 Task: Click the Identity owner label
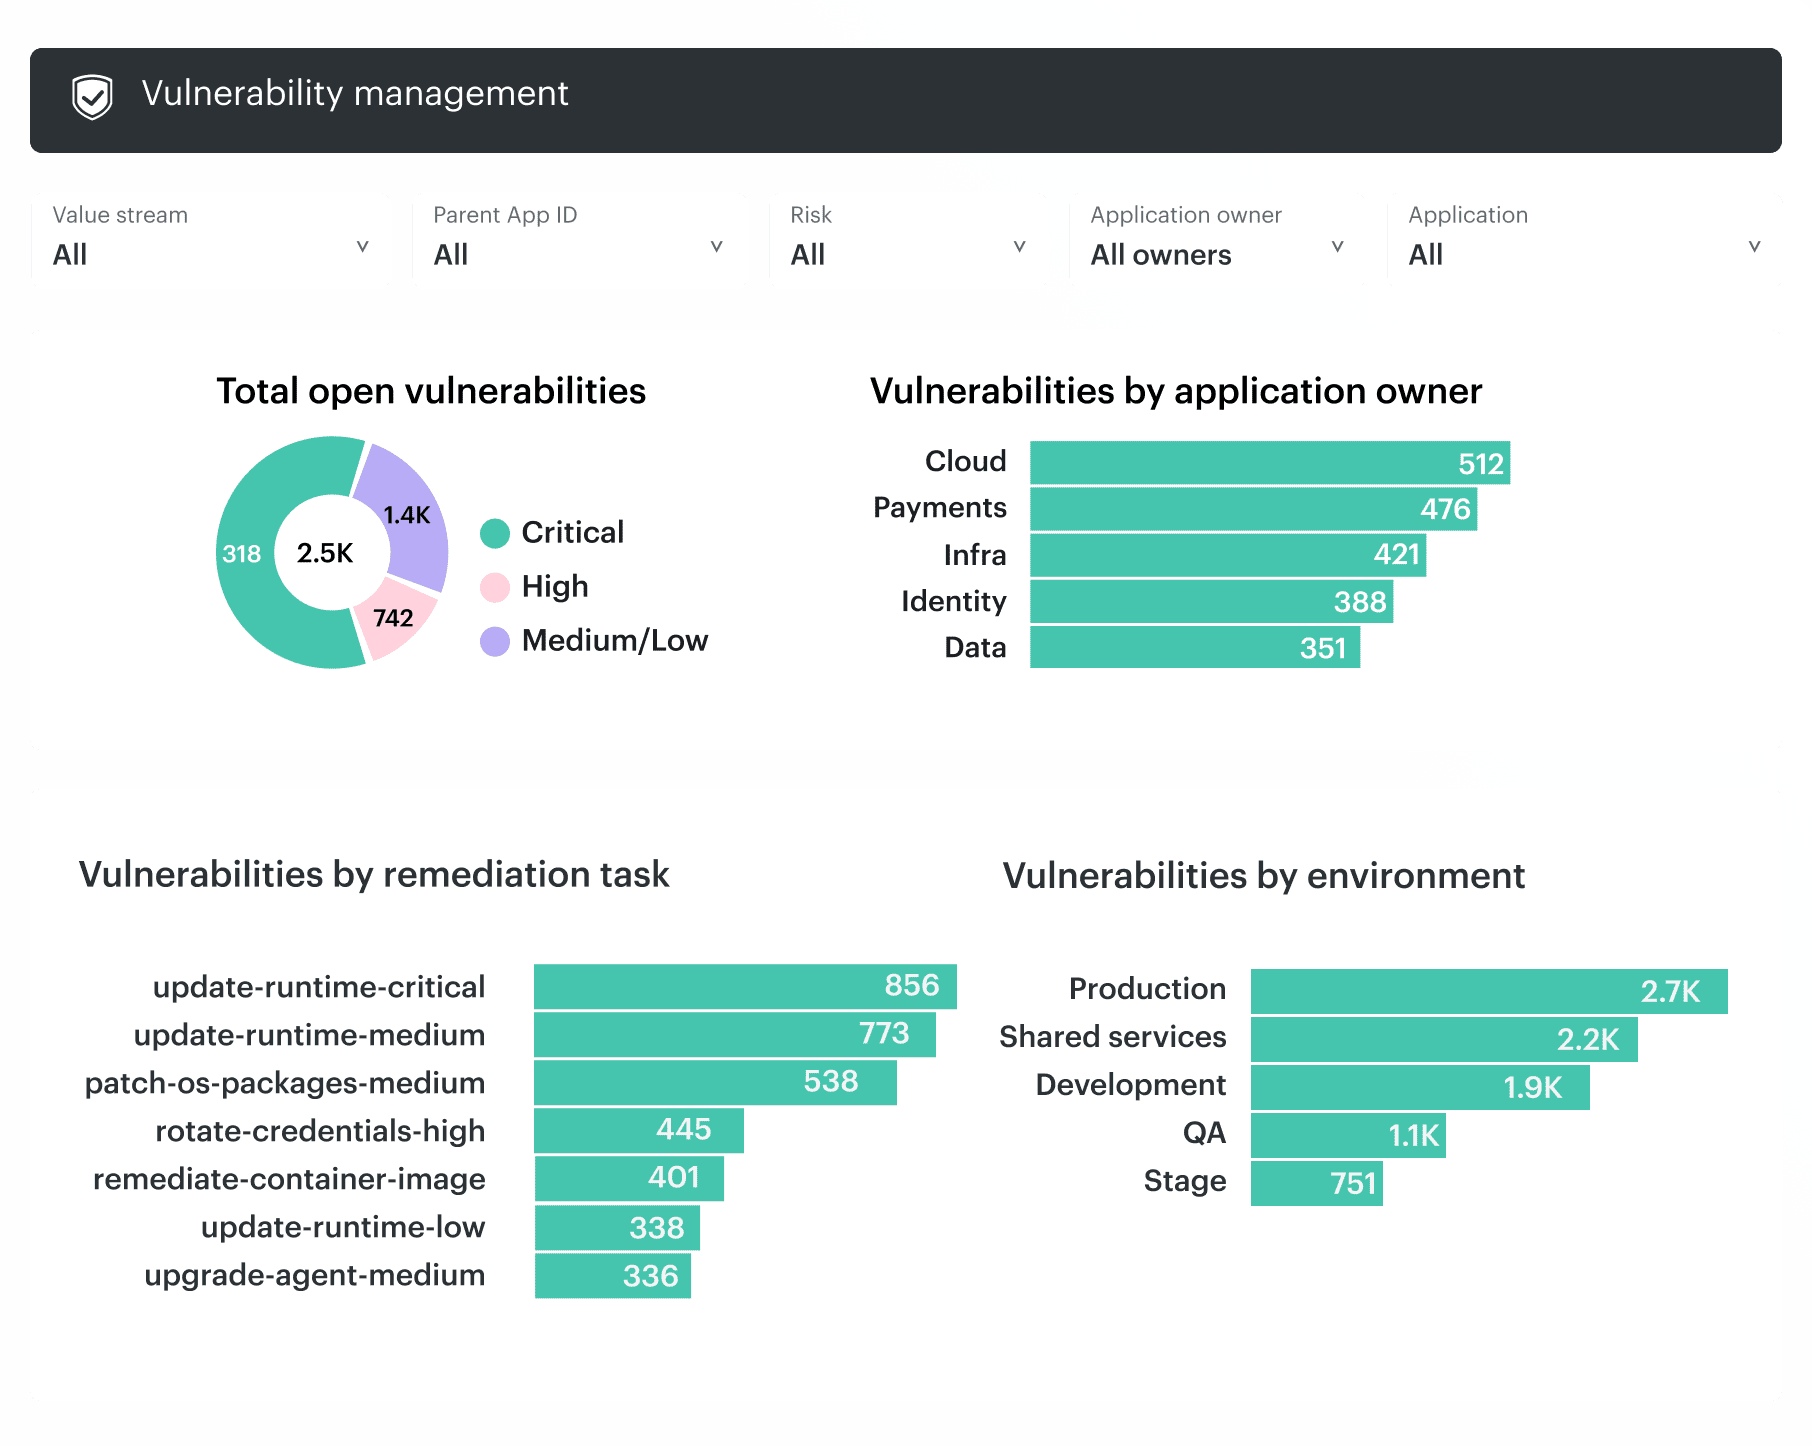coord(954,601)
